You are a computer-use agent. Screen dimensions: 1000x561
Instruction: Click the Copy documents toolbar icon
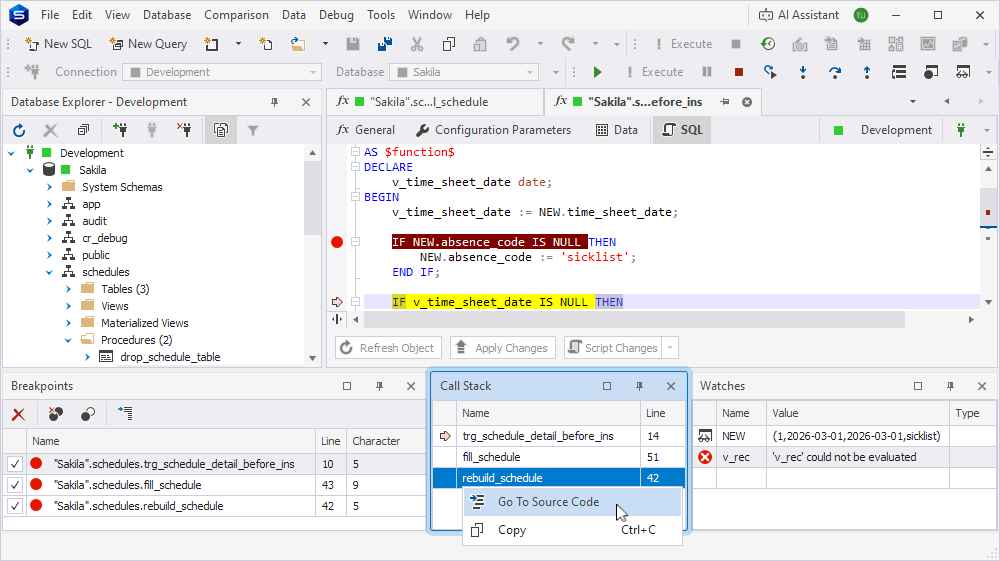449,44
